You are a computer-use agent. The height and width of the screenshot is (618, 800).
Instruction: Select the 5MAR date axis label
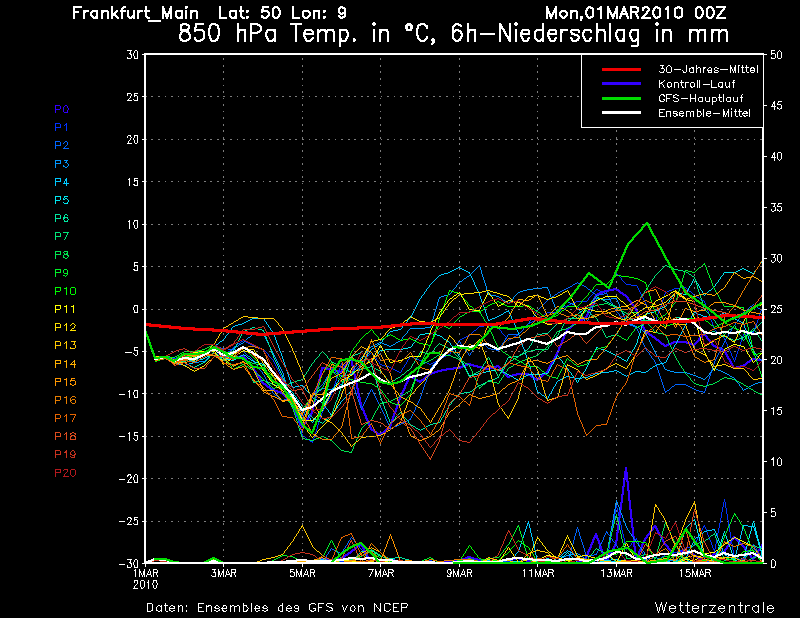[x=303, y=573]
